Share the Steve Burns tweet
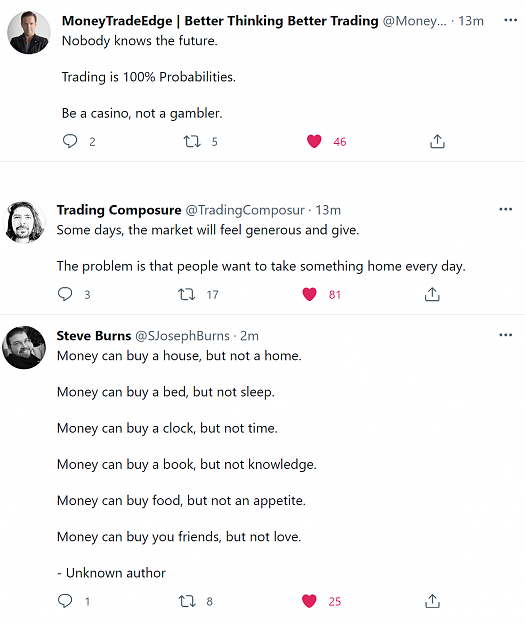This screenshot has height=625, width=525. (x=432, y=601)
